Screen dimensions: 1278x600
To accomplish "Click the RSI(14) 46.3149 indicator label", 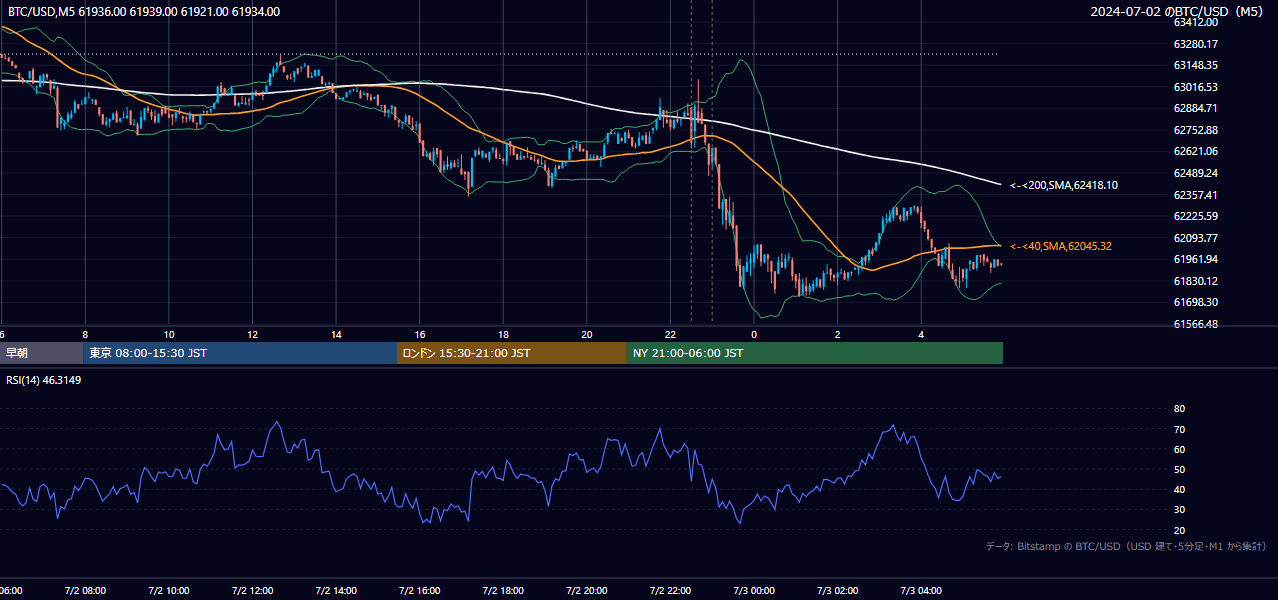I will click(x=44, y=380).
